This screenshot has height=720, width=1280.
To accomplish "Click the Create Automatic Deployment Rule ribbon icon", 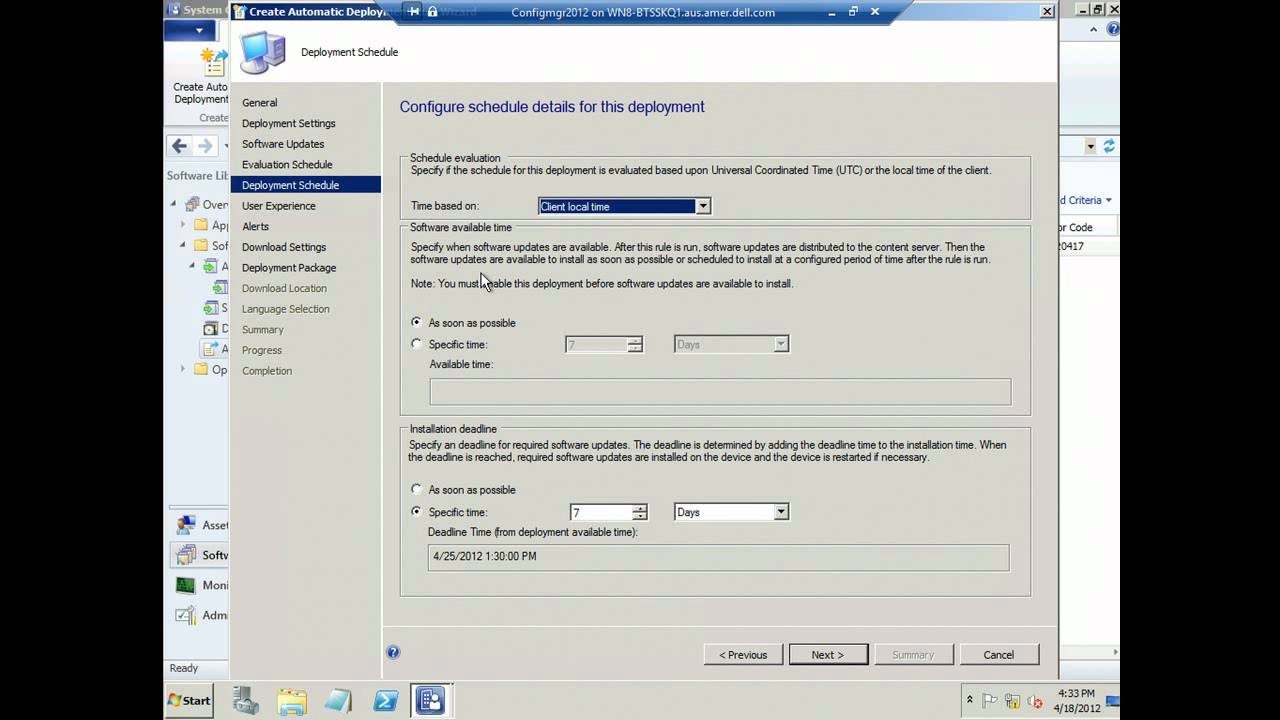I will coord(213,62).
